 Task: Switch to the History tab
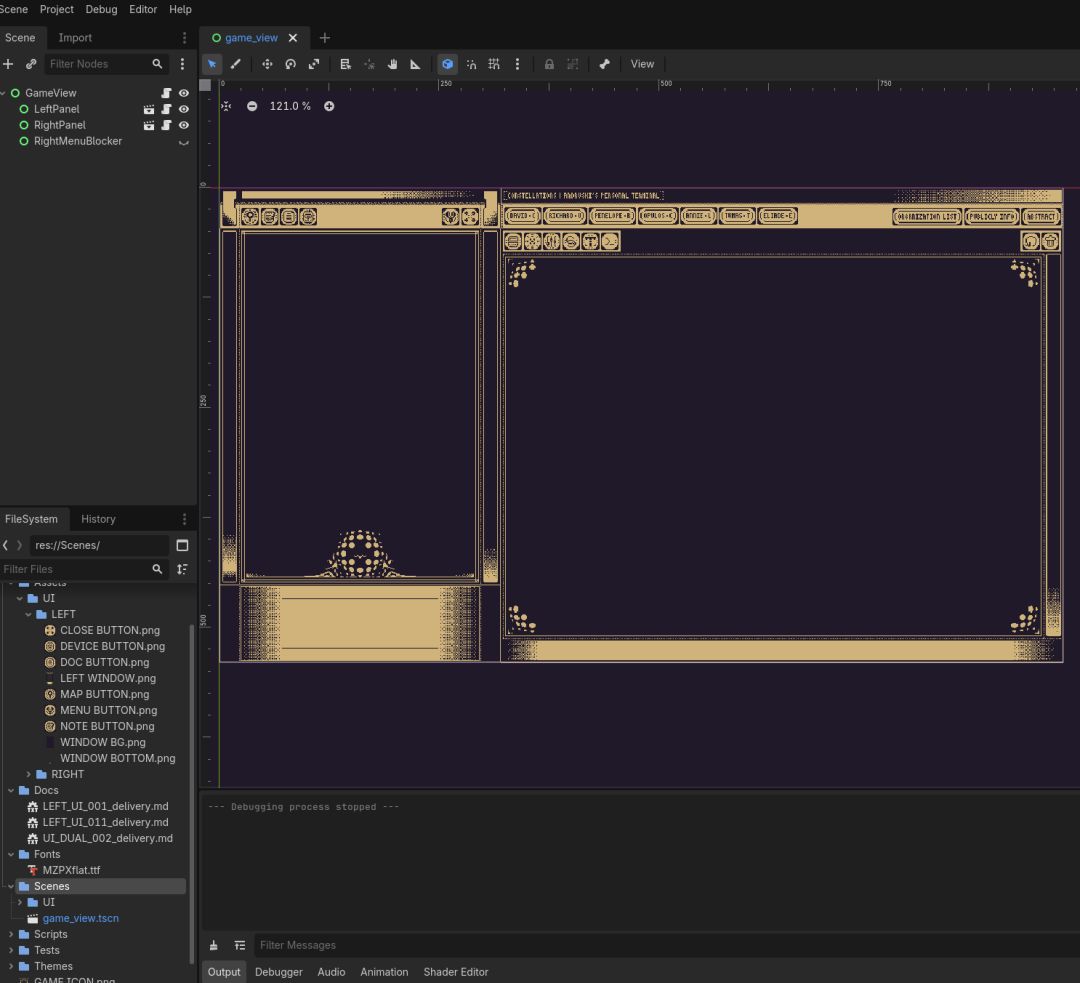(98, 519)
